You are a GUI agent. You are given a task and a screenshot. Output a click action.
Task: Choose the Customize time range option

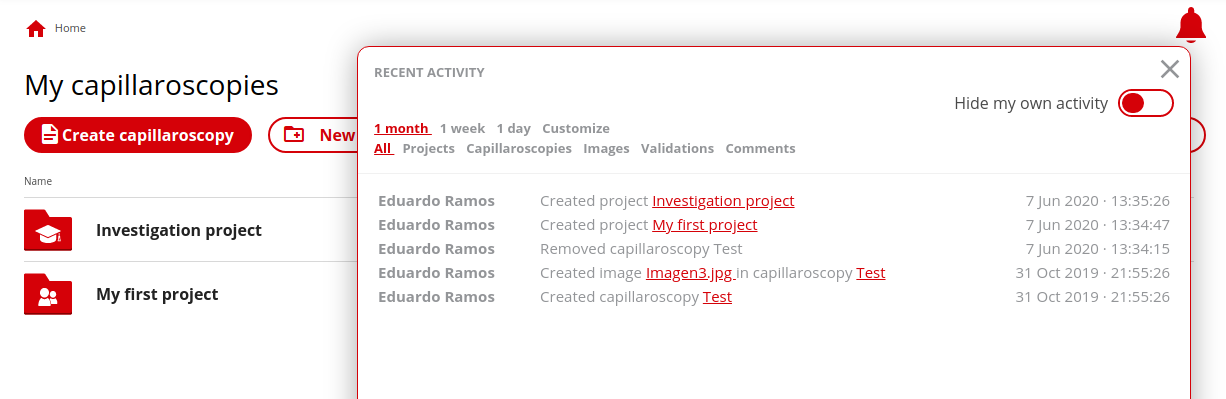pos(576,128)
